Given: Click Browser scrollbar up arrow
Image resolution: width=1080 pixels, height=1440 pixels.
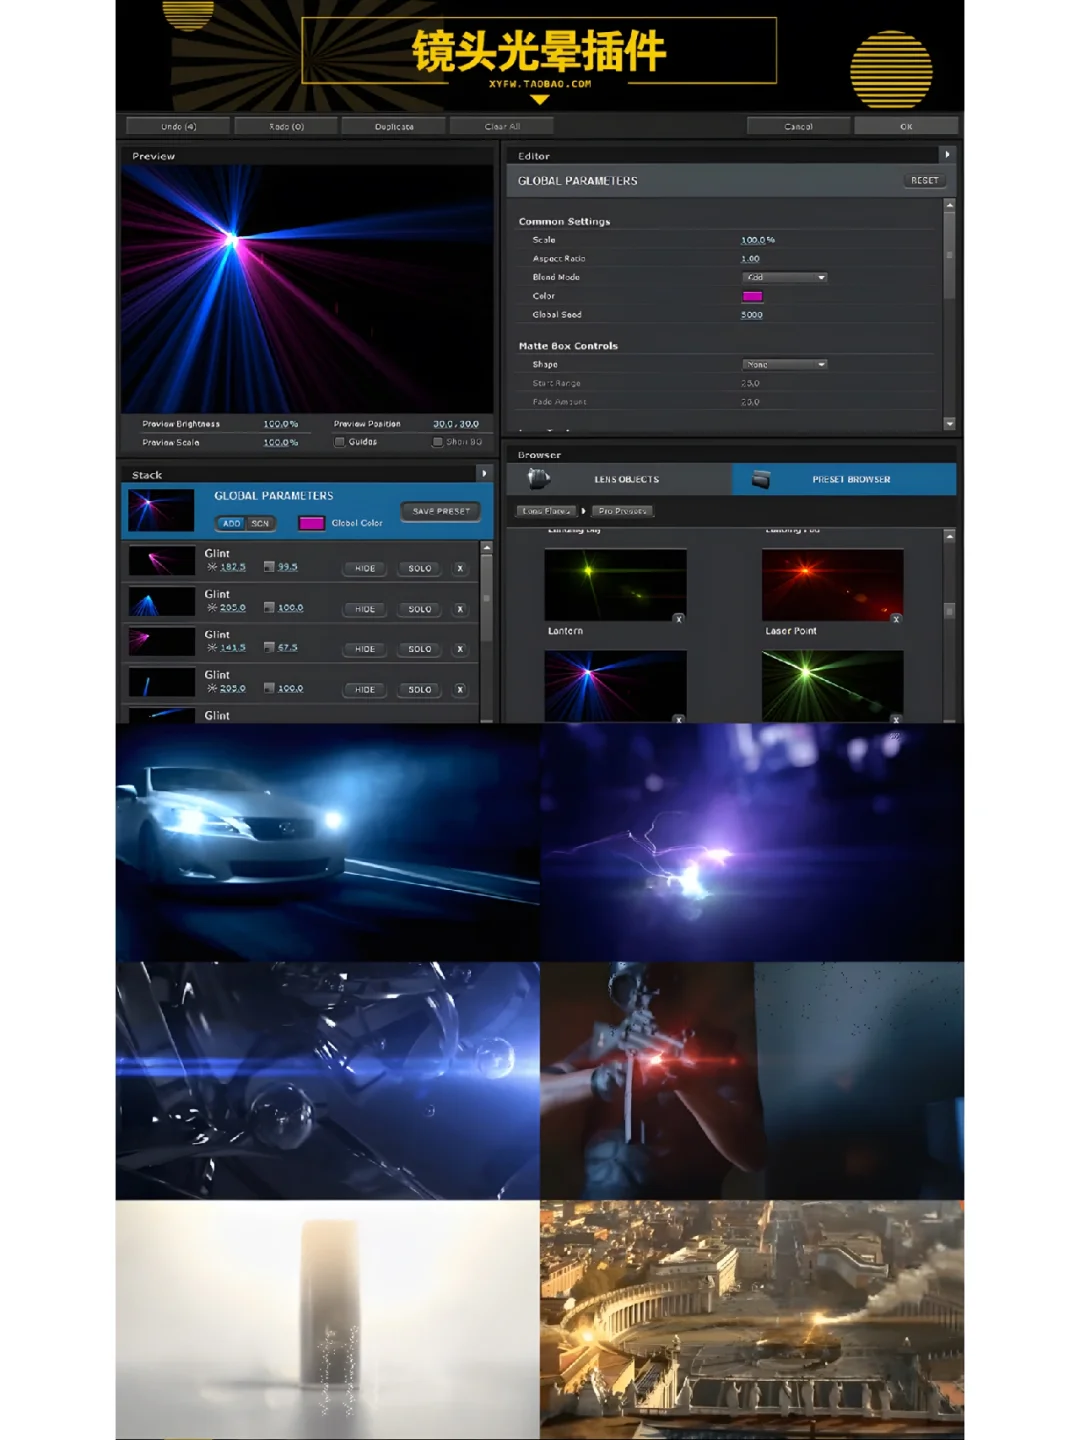Looking at the screenshot, I should 949,536.
